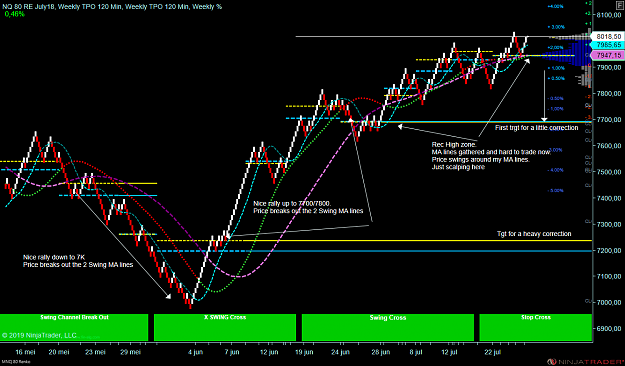Click the 24 jun date label
This screenshot has width=625, height=366.
(x=340, y=352)
